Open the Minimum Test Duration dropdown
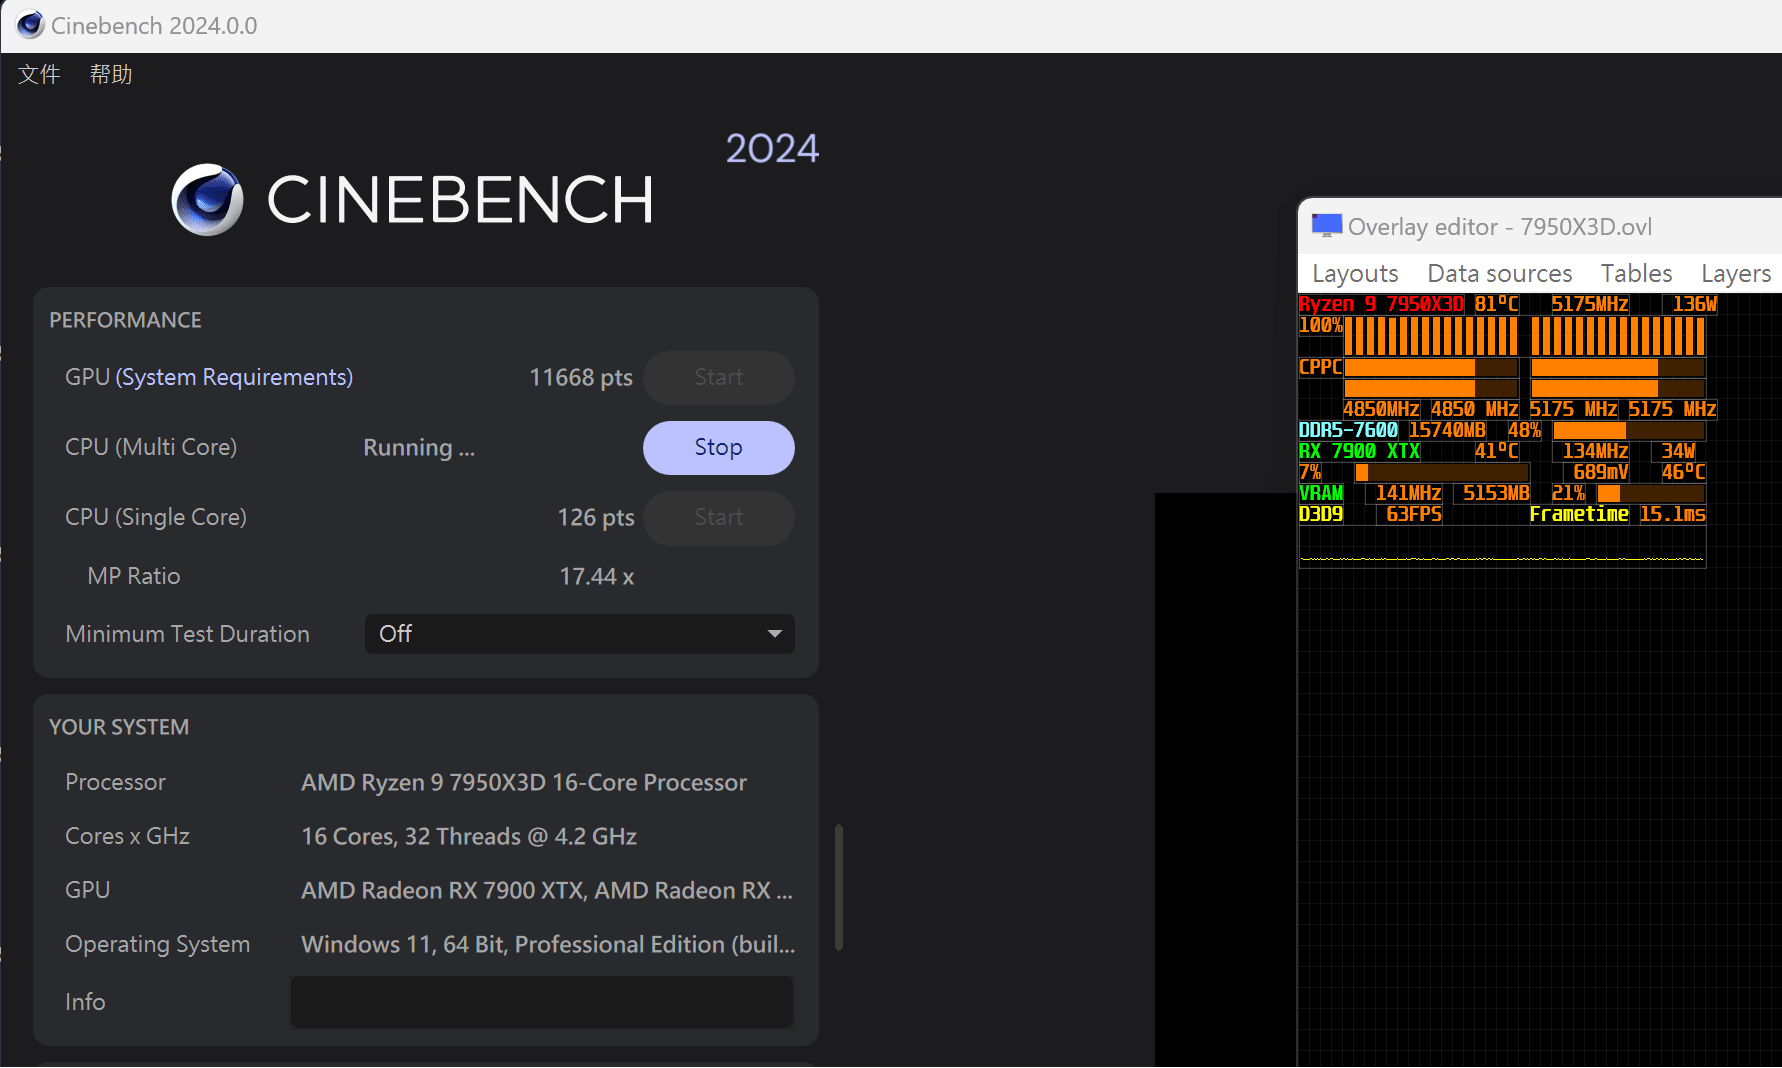The width and height of the screenshot is (1782, 1068). click(x=580, y=634)
